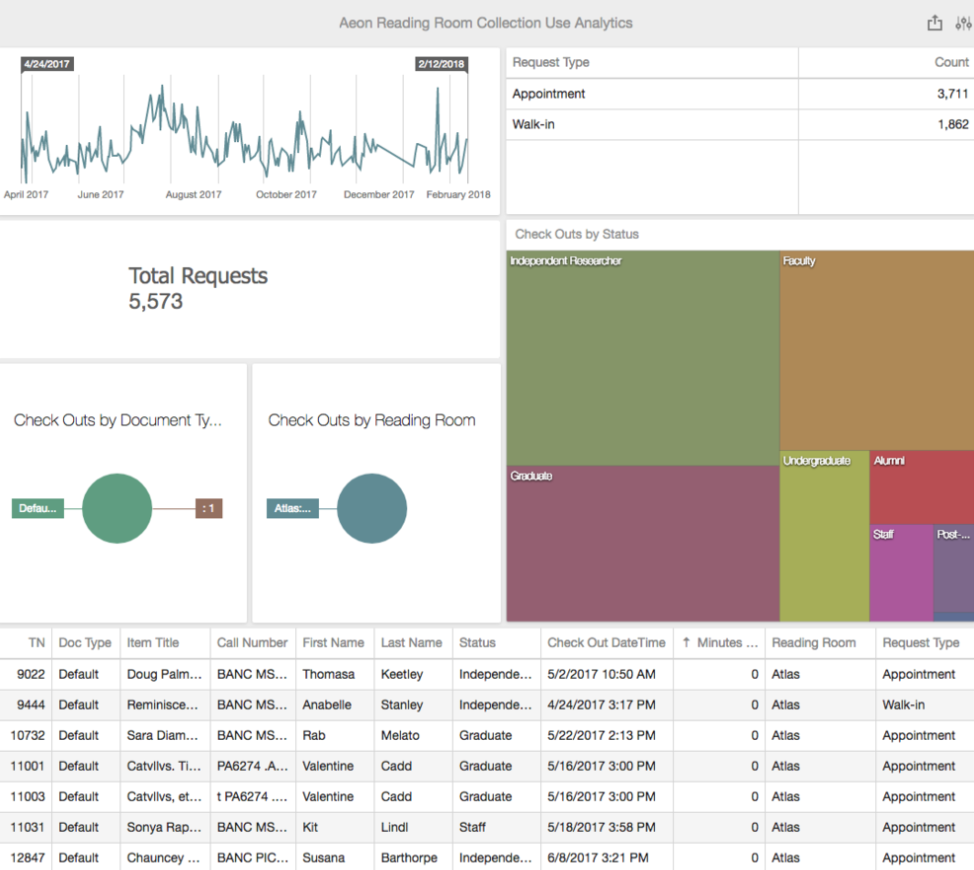Click the share/export icon in header
974x870 pixels.
pyautogui.click(x=935, y=23)
